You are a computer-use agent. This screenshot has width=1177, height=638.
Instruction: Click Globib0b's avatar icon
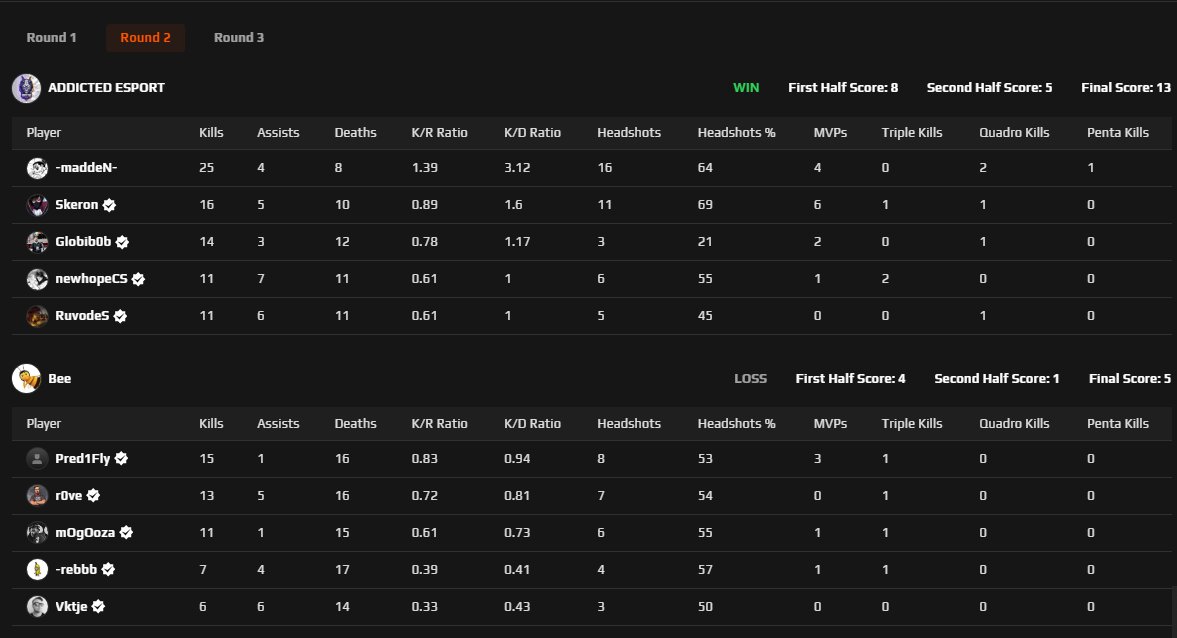(x=38, y=242)
